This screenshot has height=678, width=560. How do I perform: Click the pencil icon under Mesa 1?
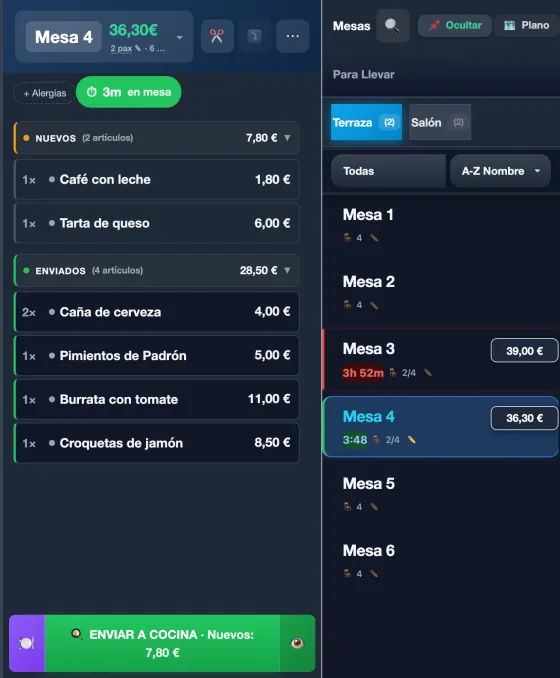374,238
